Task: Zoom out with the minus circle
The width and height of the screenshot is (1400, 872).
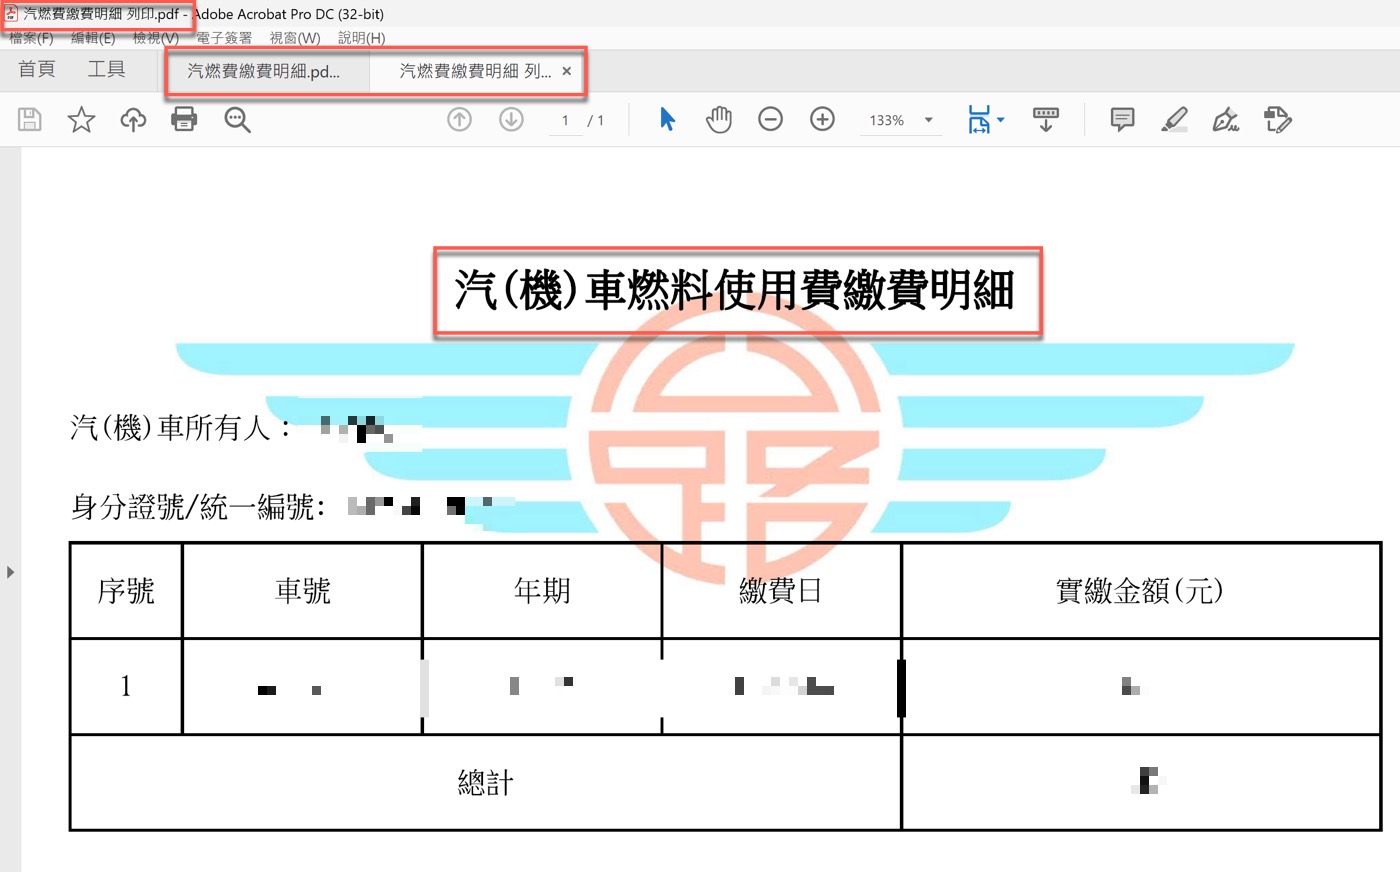Action: click(x=770, y=120)
